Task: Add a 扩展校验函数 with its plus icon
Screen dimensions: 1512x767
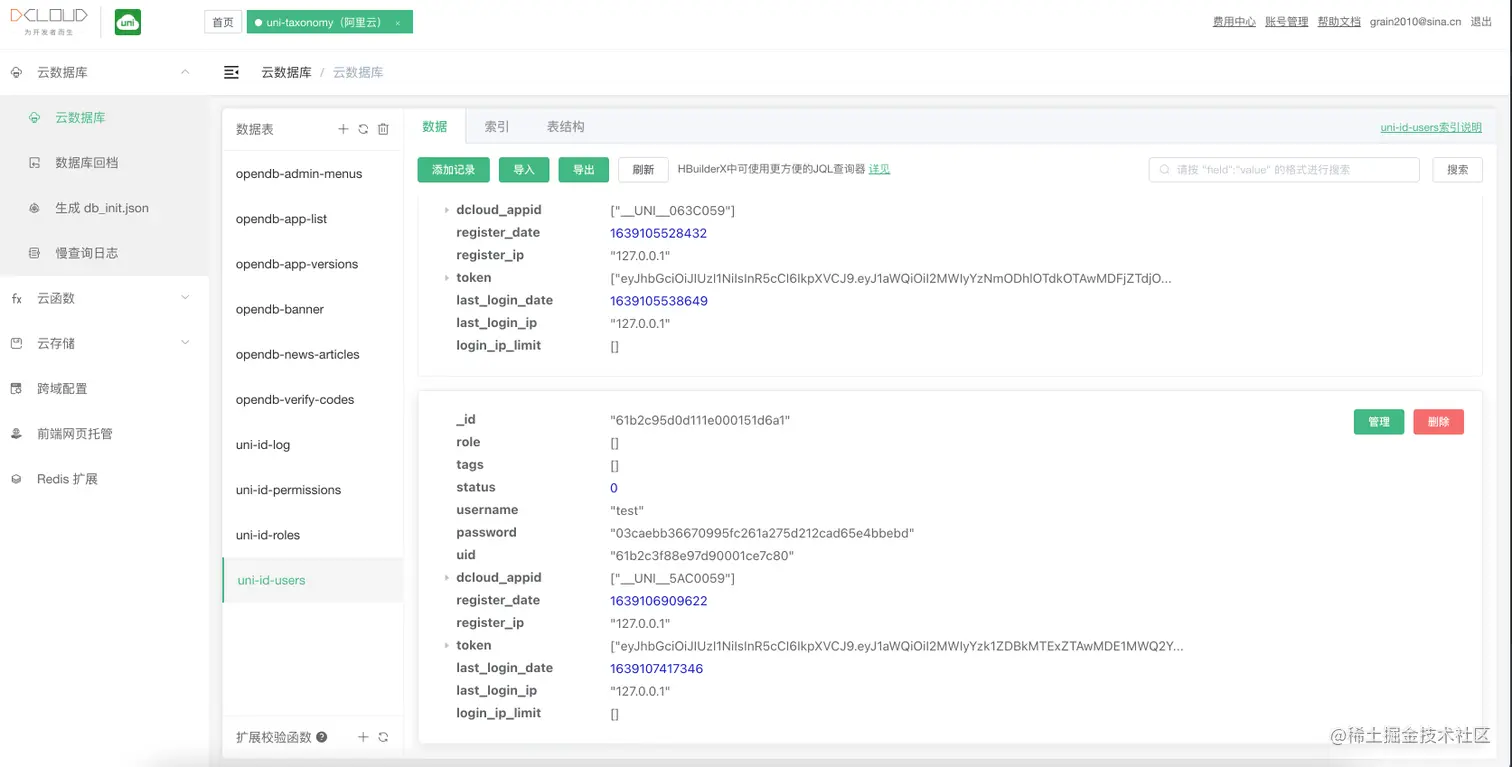Action: pos(363,737)
